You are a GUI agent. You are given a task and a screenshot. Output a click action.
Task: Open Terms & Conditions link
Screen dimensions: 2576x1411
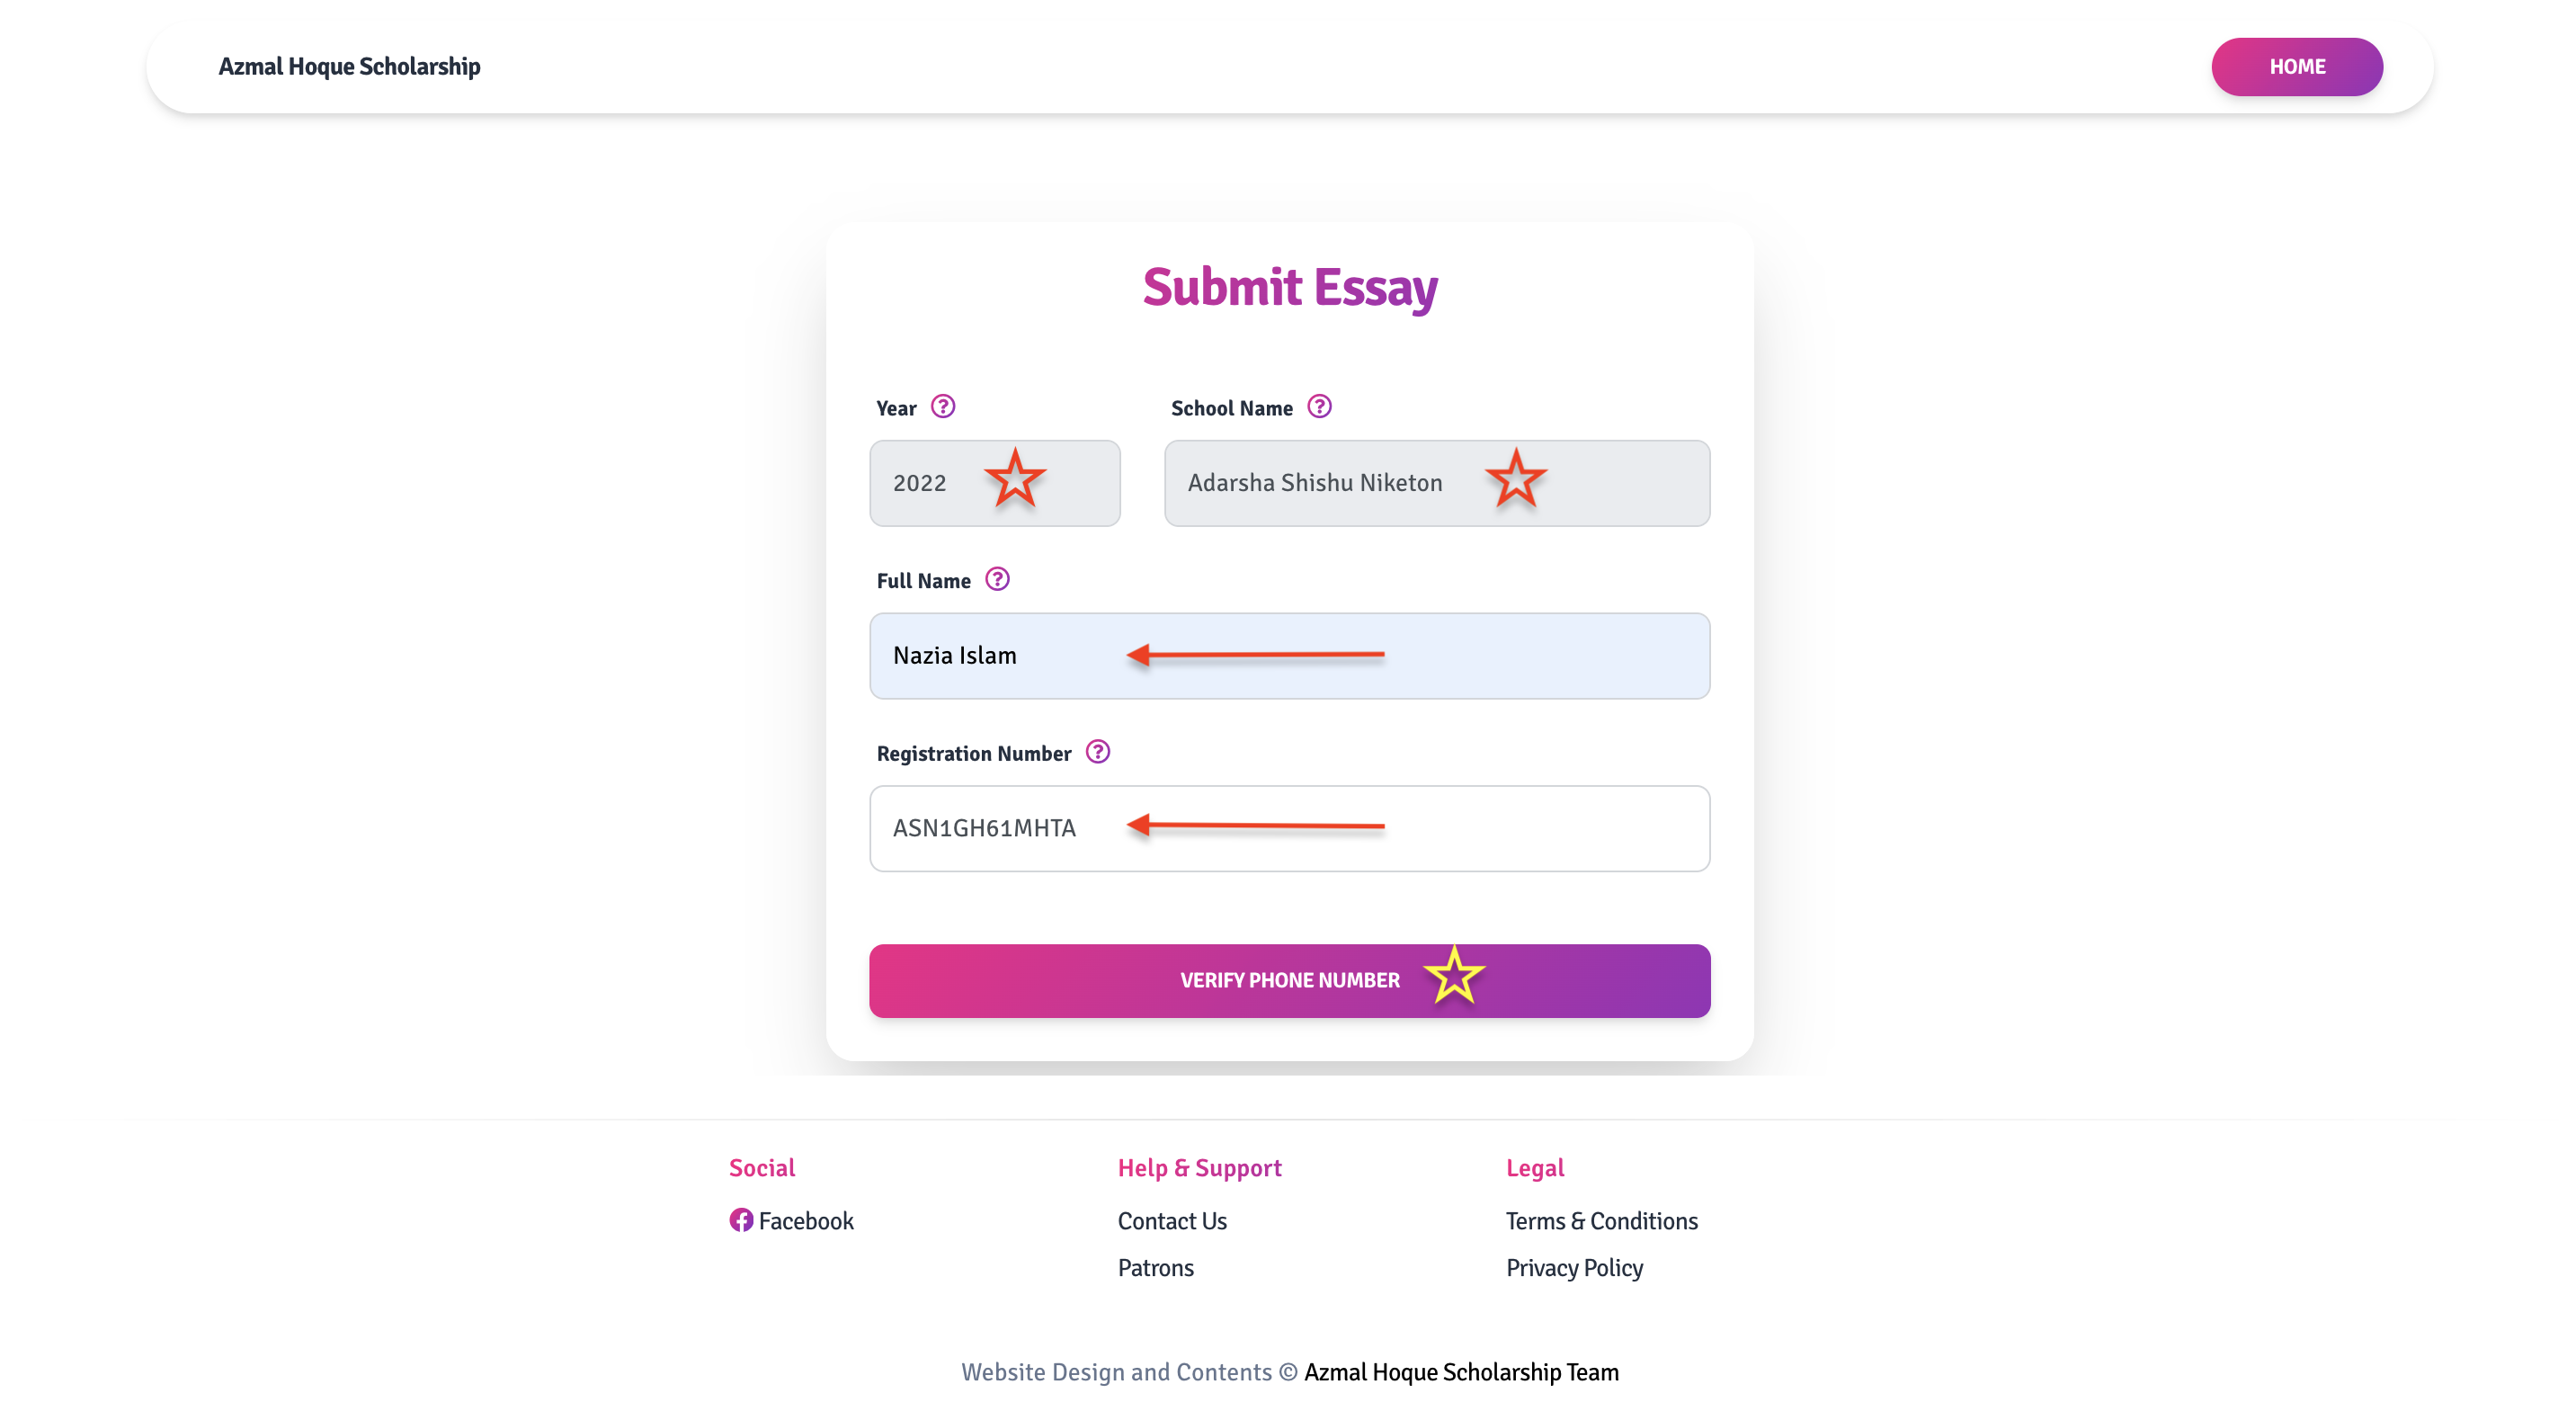1601,1221
